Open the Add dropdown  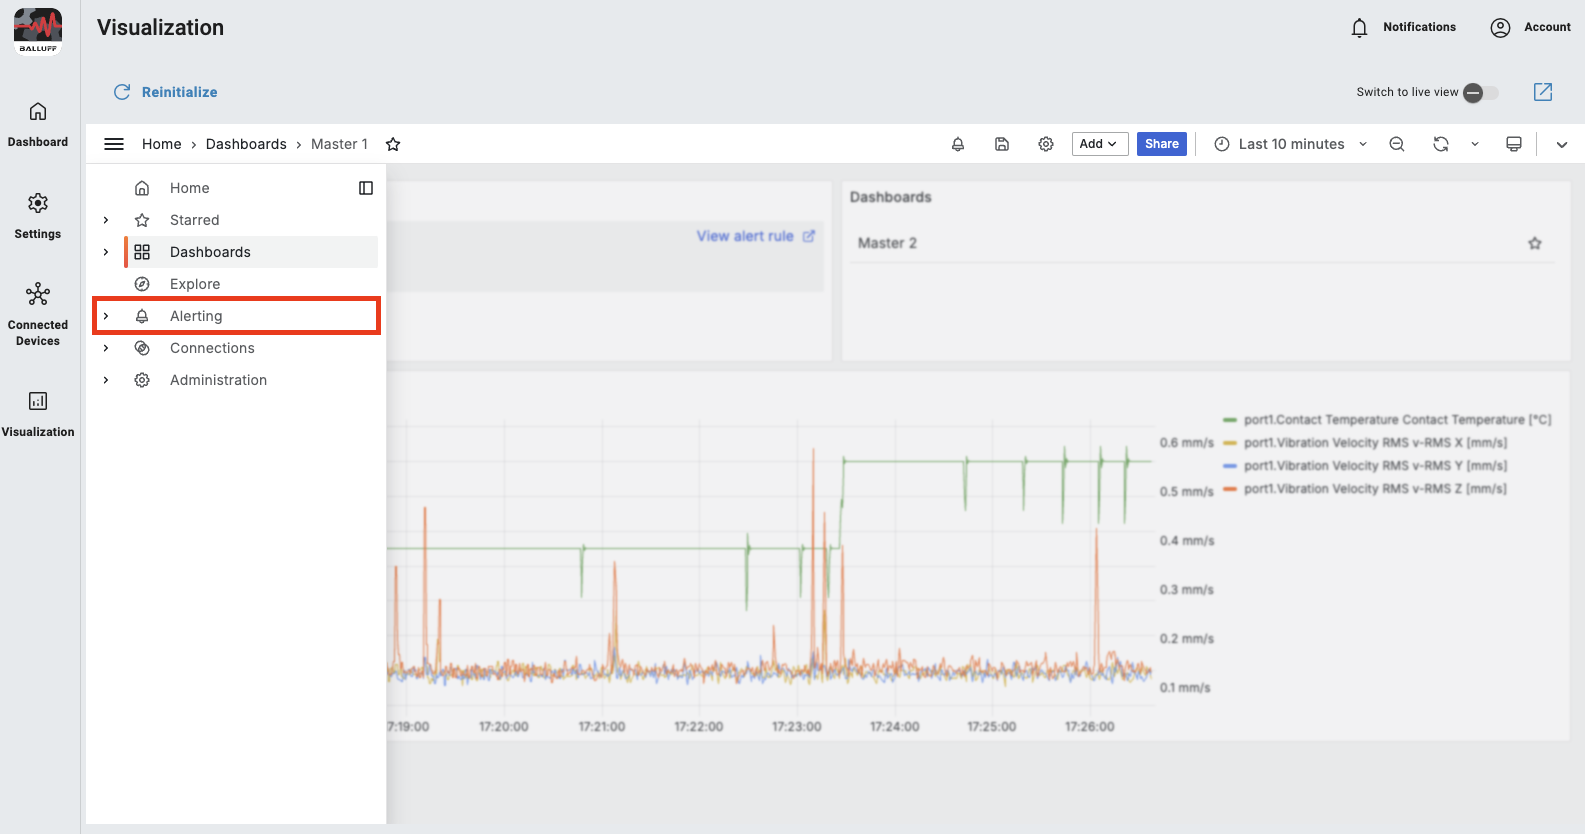click(1099, 144)
